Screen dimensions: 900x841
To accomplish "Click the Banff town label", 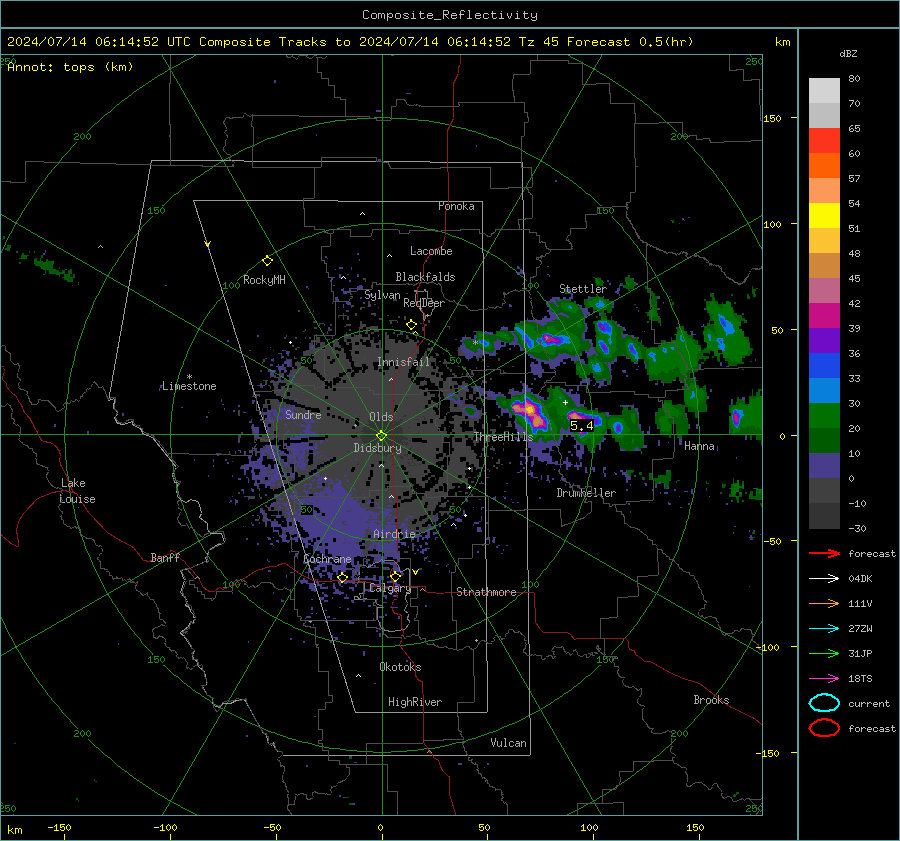I will click(x=165, y=558).
